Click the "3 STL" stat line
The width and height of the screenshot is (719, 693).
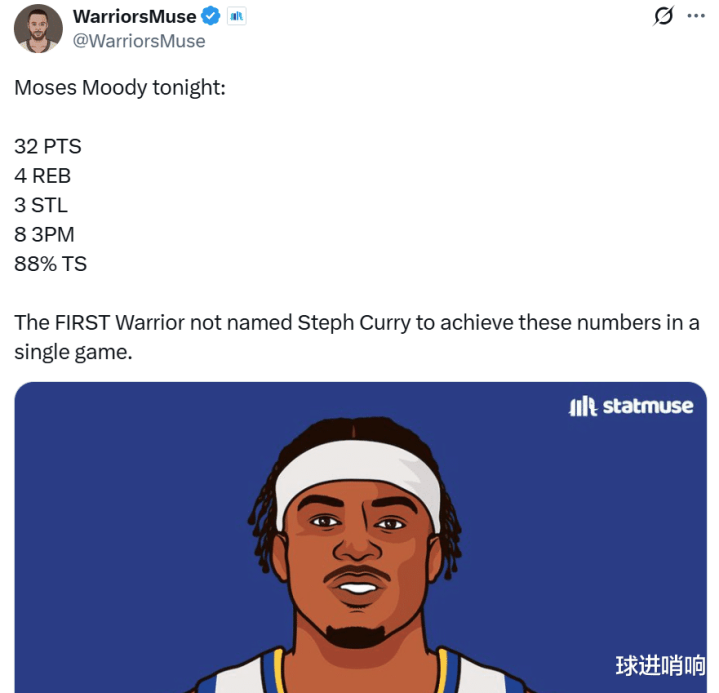41,205
